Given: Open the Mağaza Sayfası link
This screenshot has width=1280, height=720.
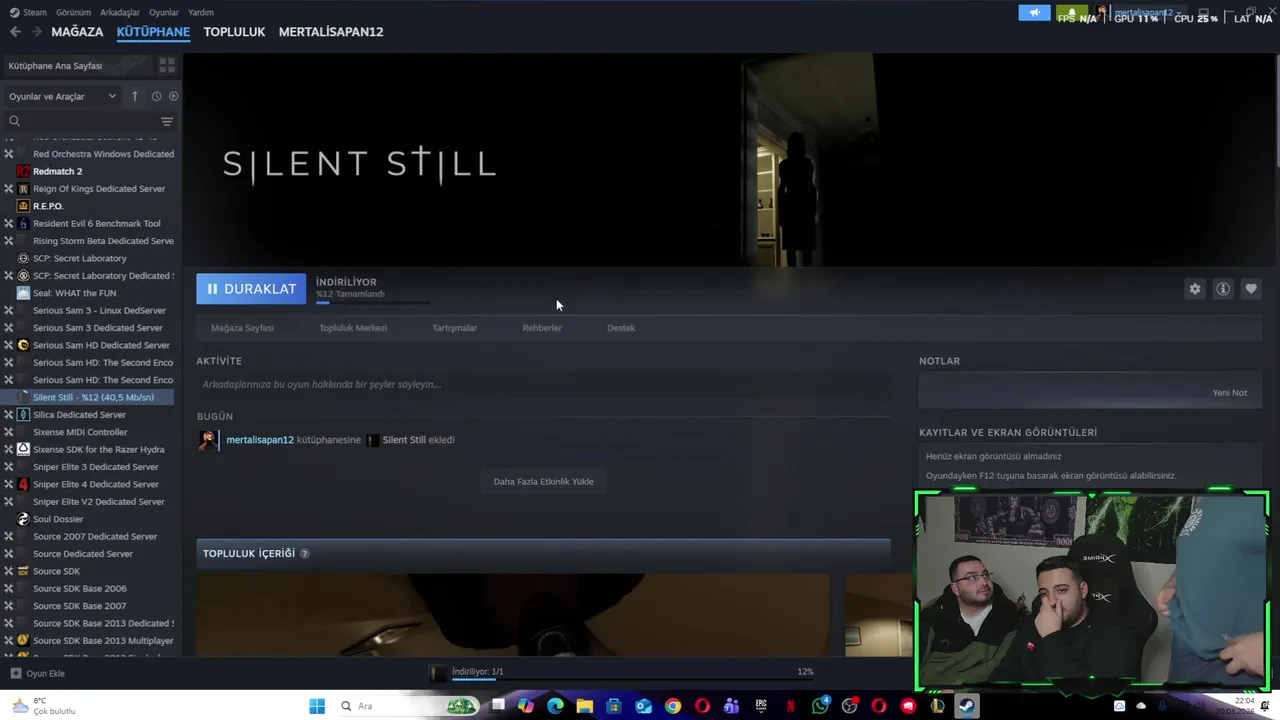Looking at the screenshot, I should point(242,328).
